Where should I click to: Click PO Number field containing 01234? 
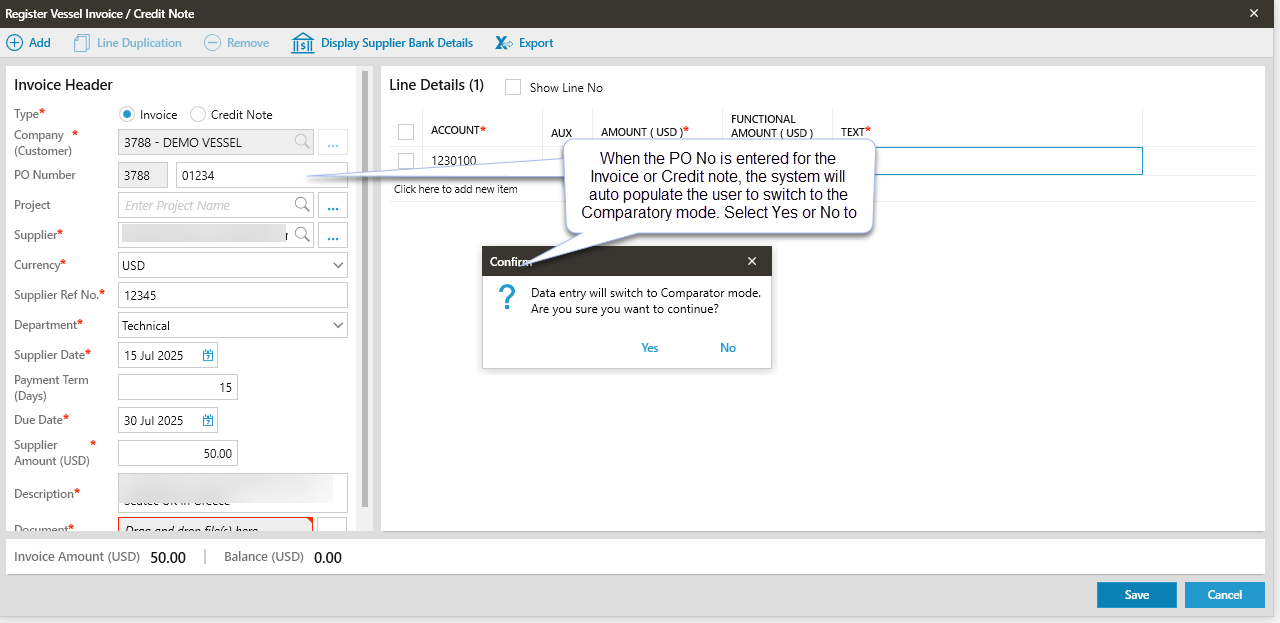[262, 175]
